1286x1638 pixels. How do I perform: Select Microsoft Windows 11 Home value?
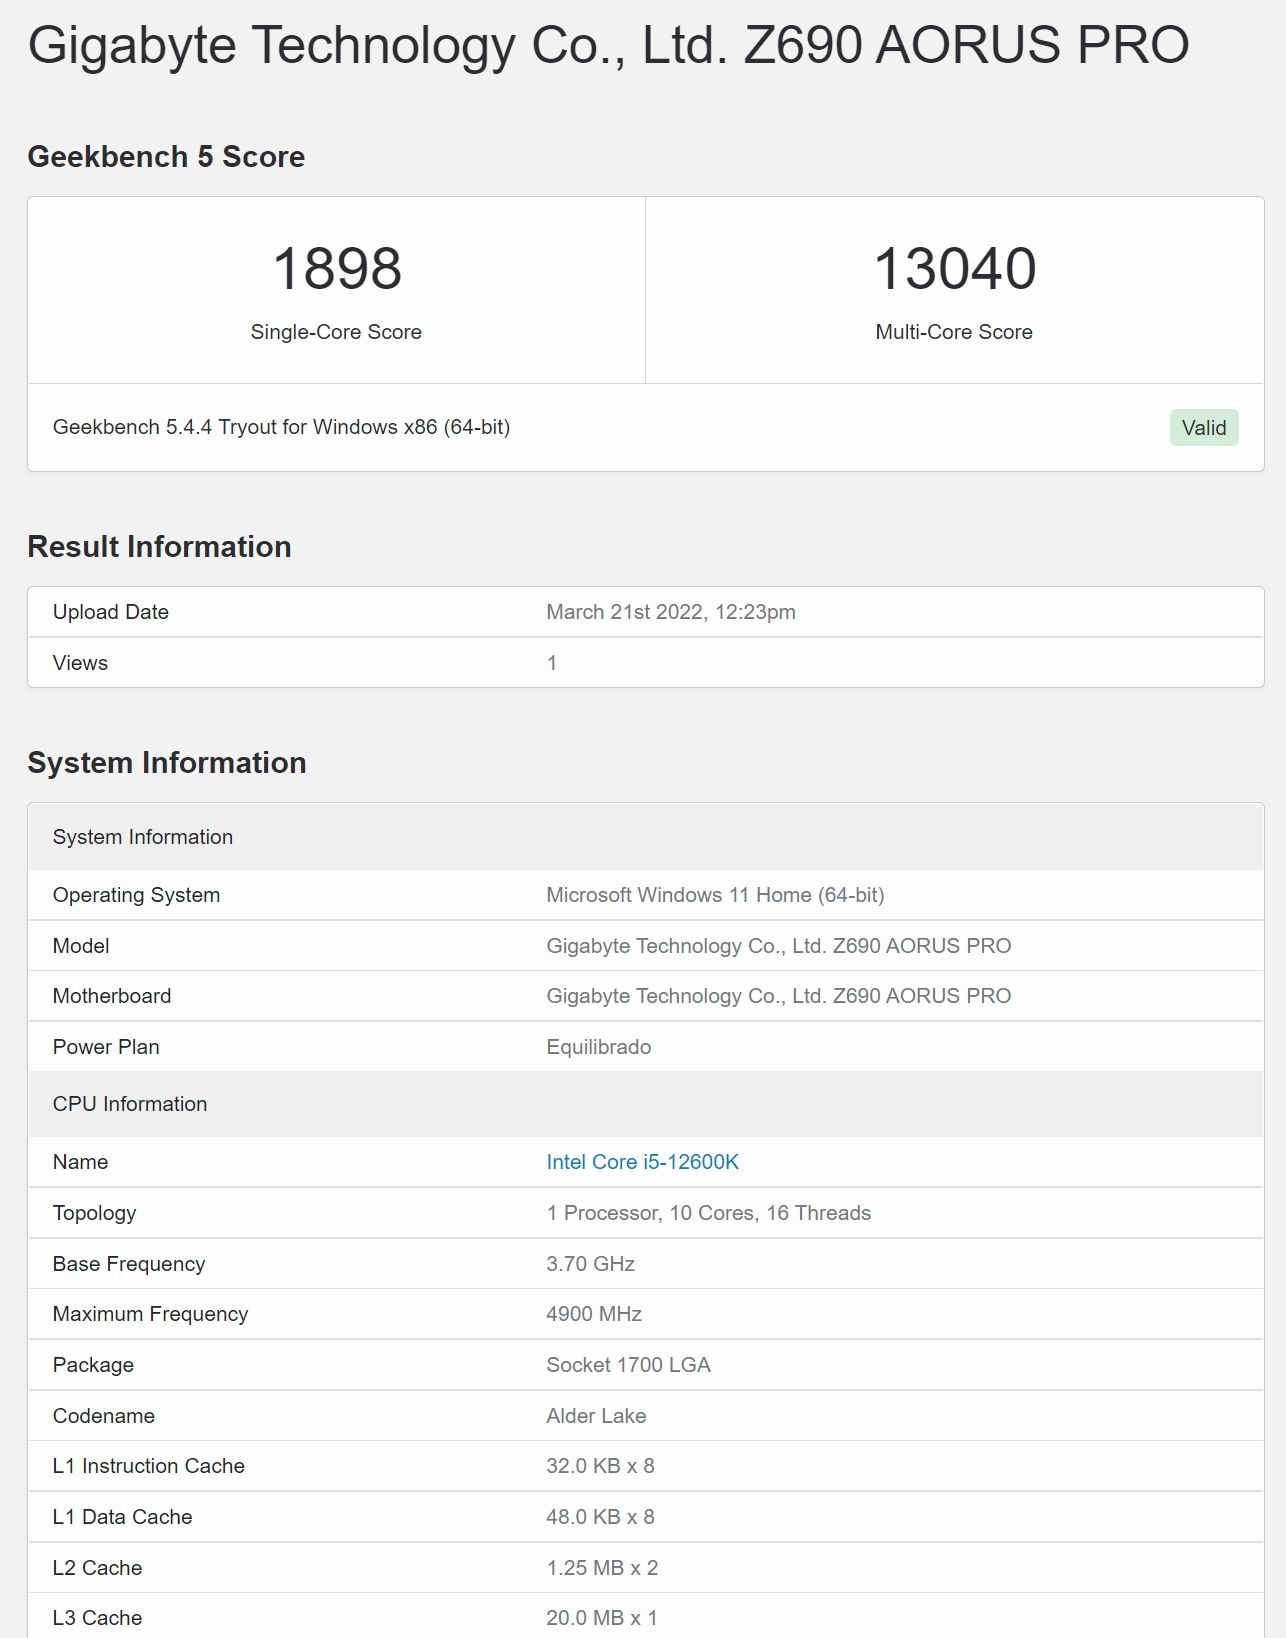click(x=715, y=895)
